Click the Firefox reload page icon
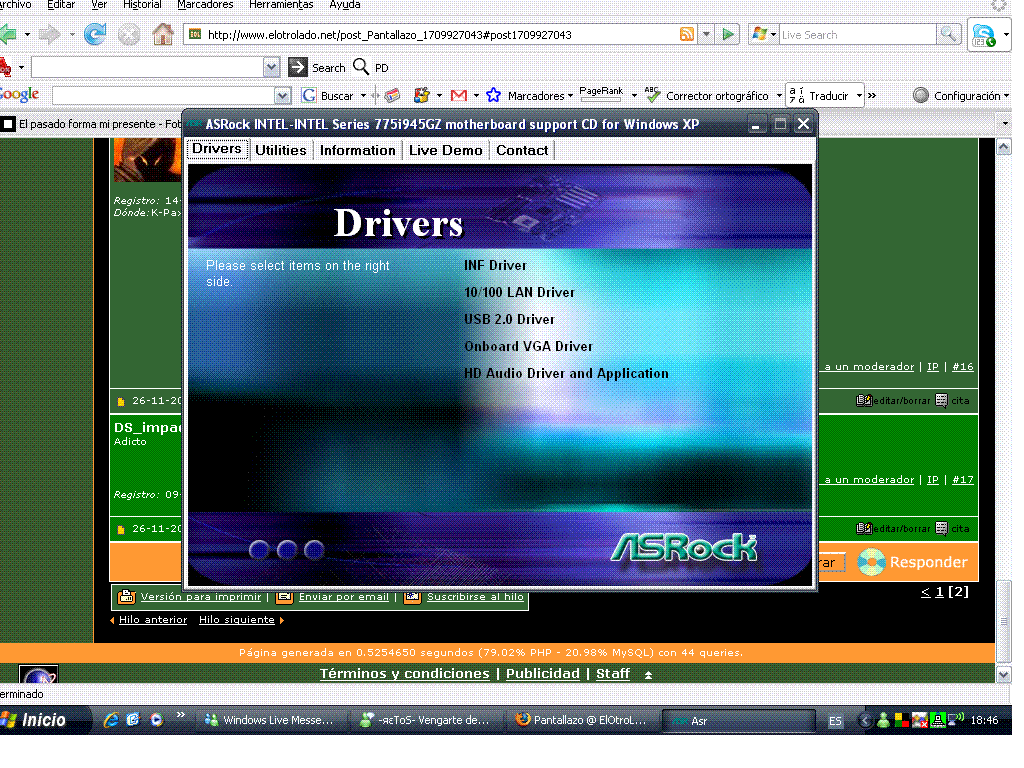Viewport: 1024px width, 768px height. (x=95, y=35)
